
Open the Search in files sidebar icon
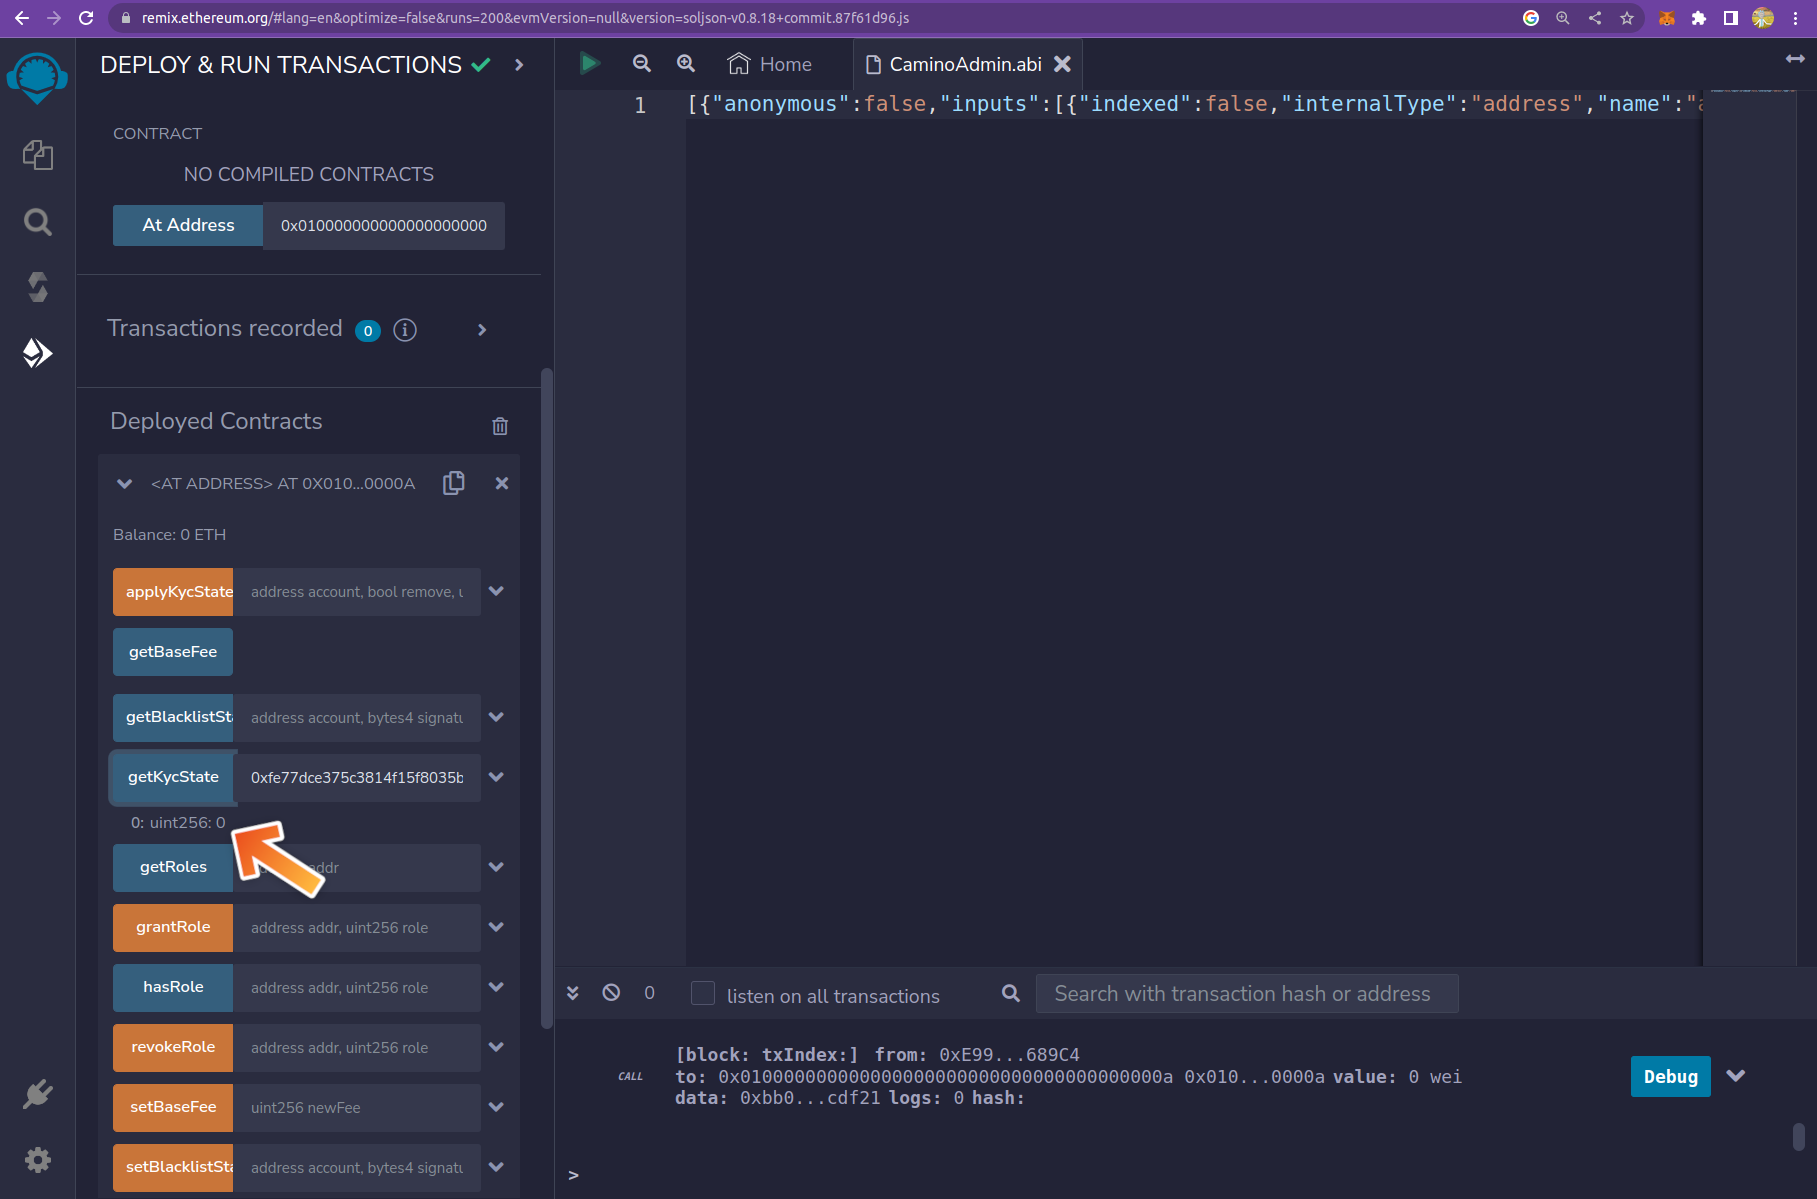(x=37, y=222)
